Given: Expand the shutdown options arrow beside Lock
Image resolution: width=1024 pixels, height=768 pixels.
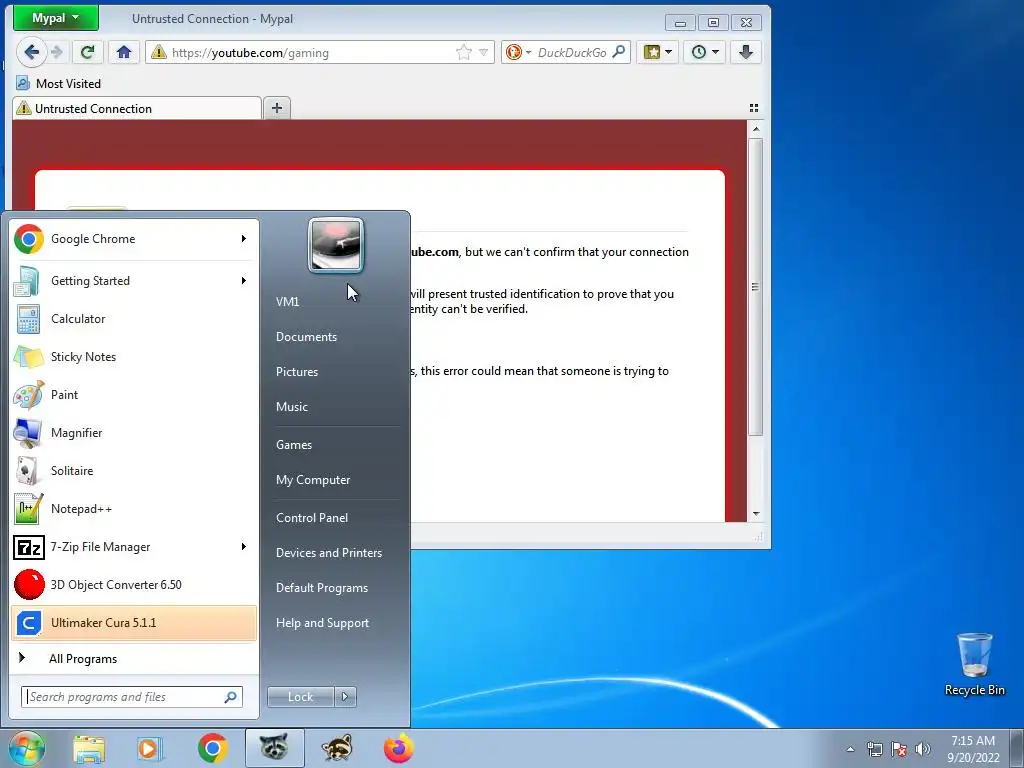Looking at the screenshot, I should coord(345,697).
